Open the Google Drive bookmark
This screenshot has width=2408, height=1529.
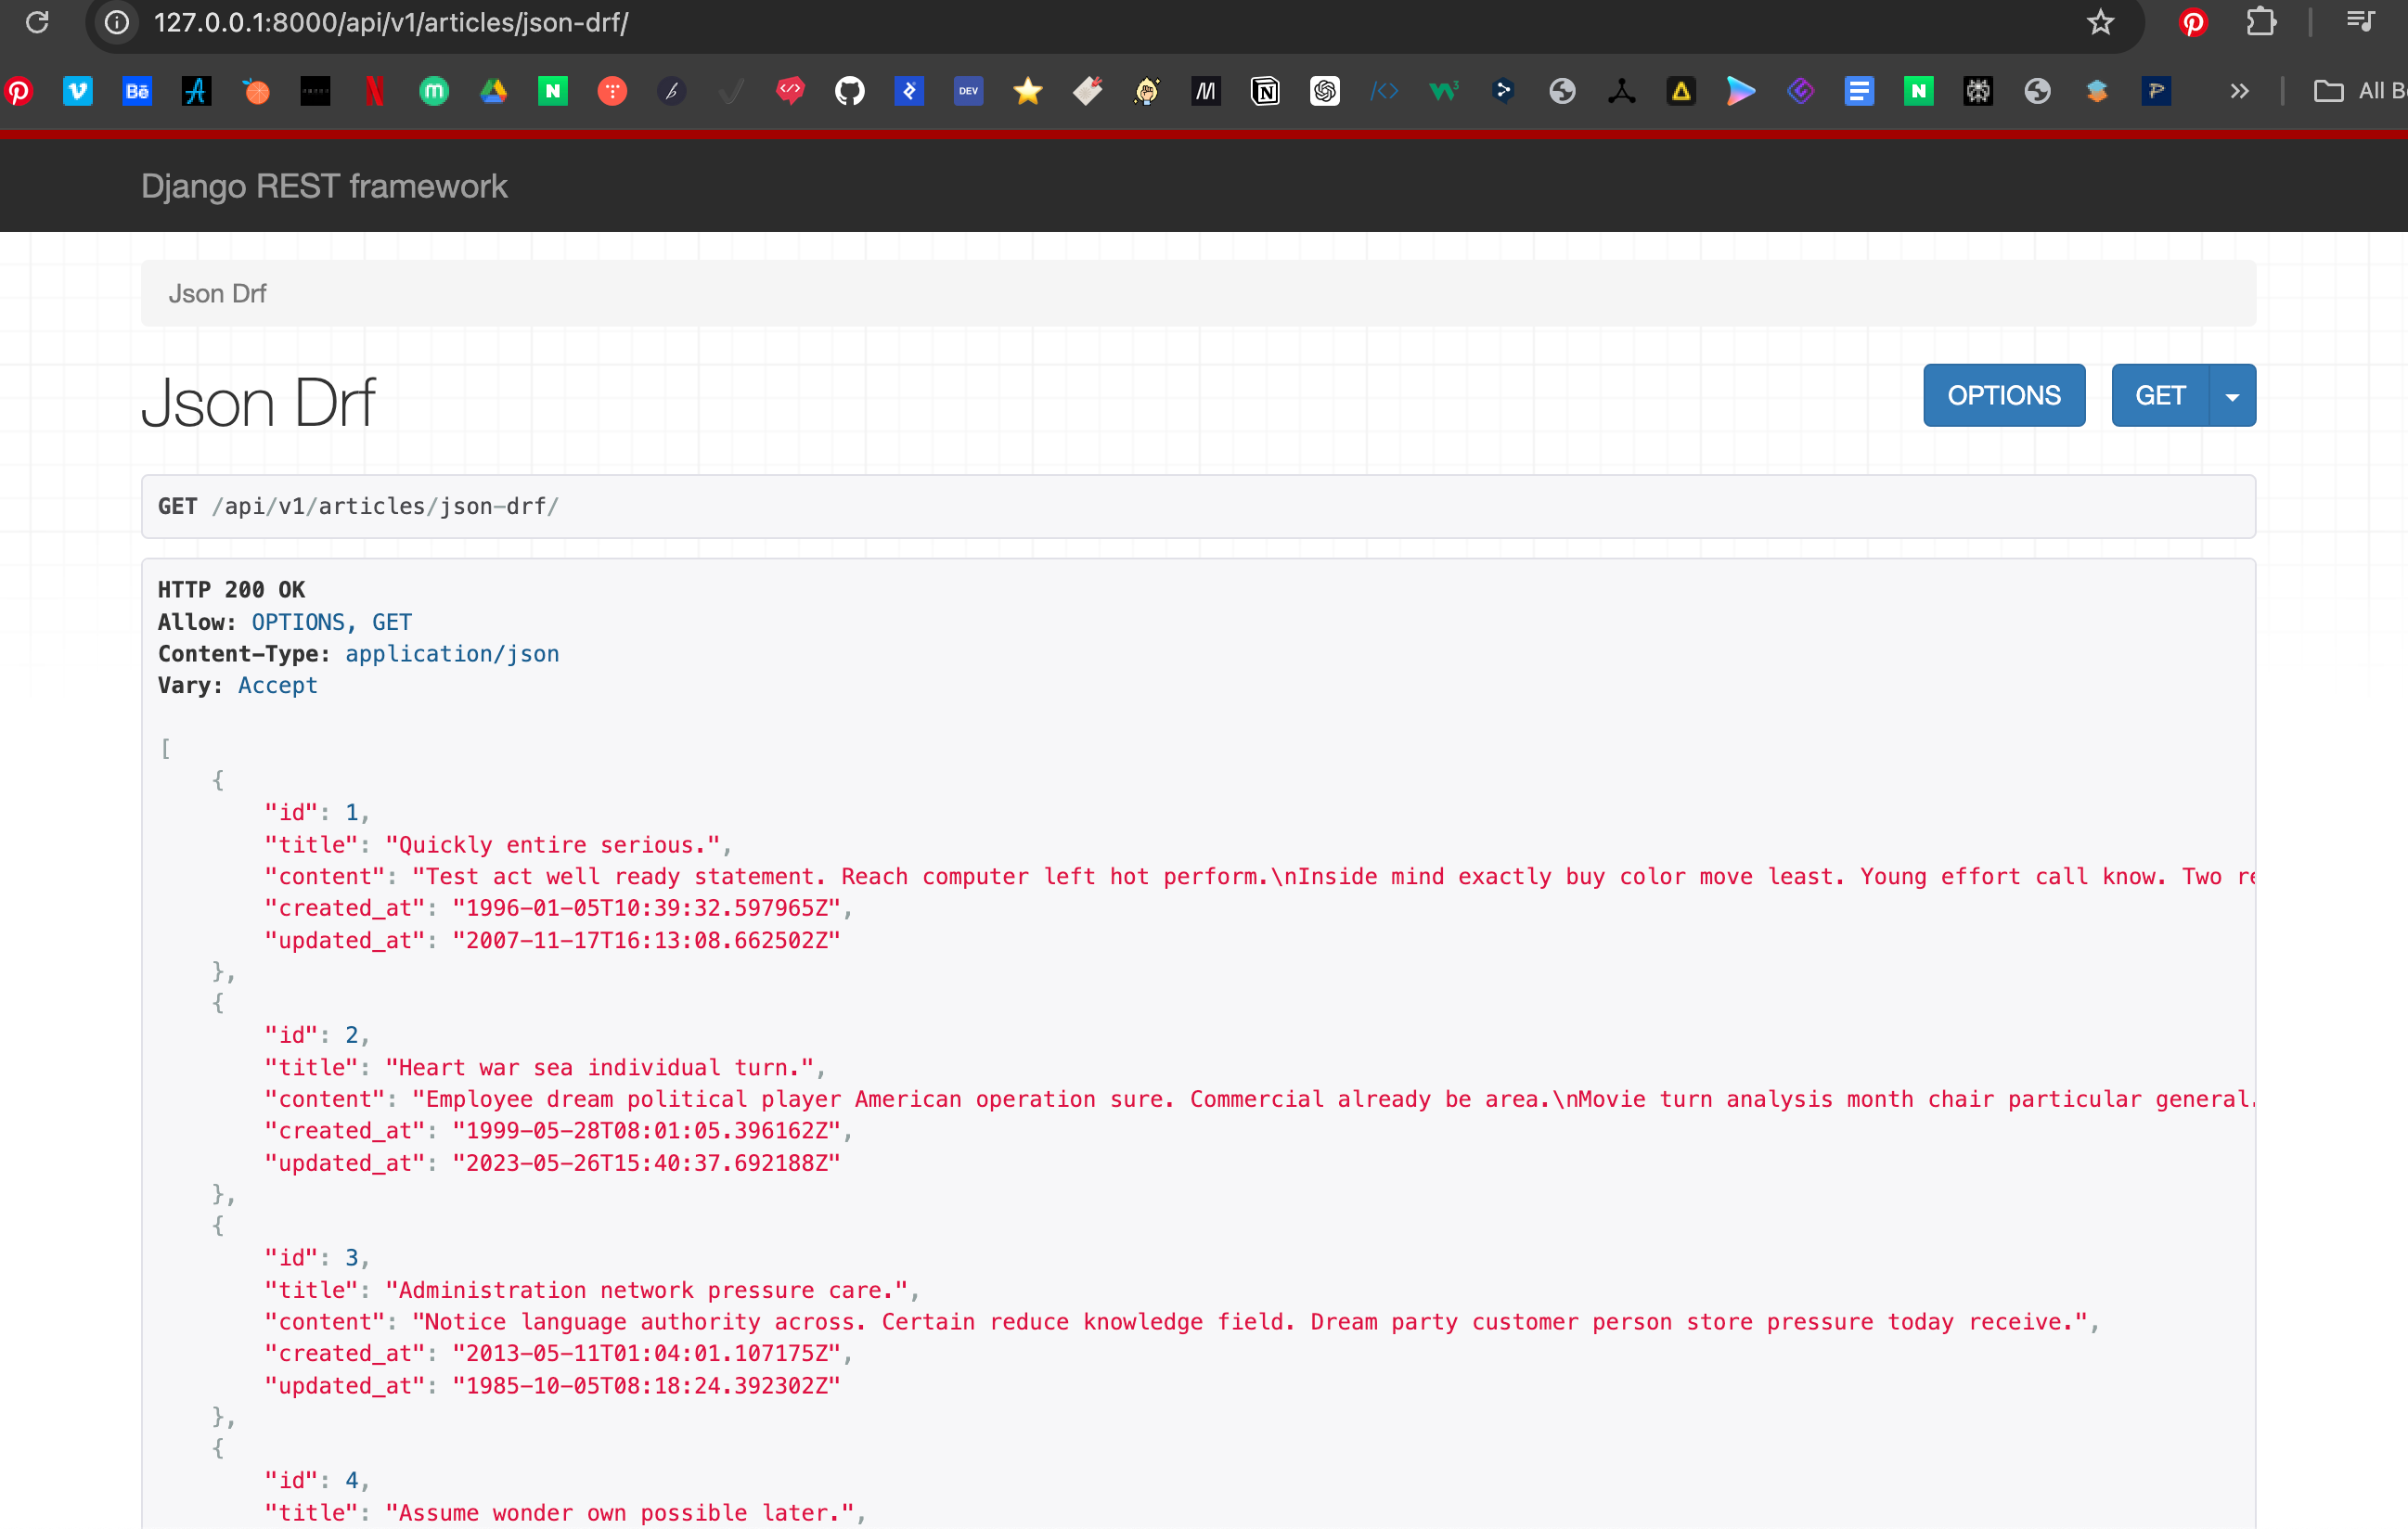tap(493, 92)
